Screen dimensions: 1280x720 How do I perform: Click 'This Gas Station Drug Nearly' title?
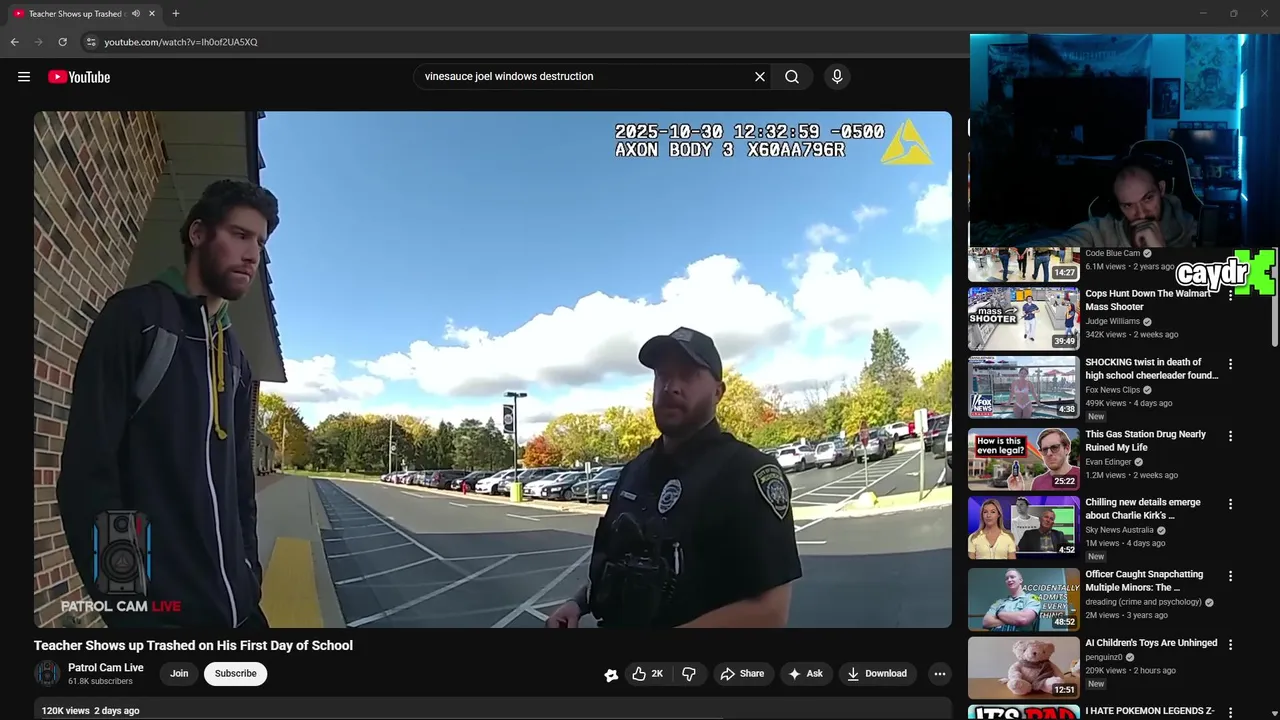pos(1146,441)
